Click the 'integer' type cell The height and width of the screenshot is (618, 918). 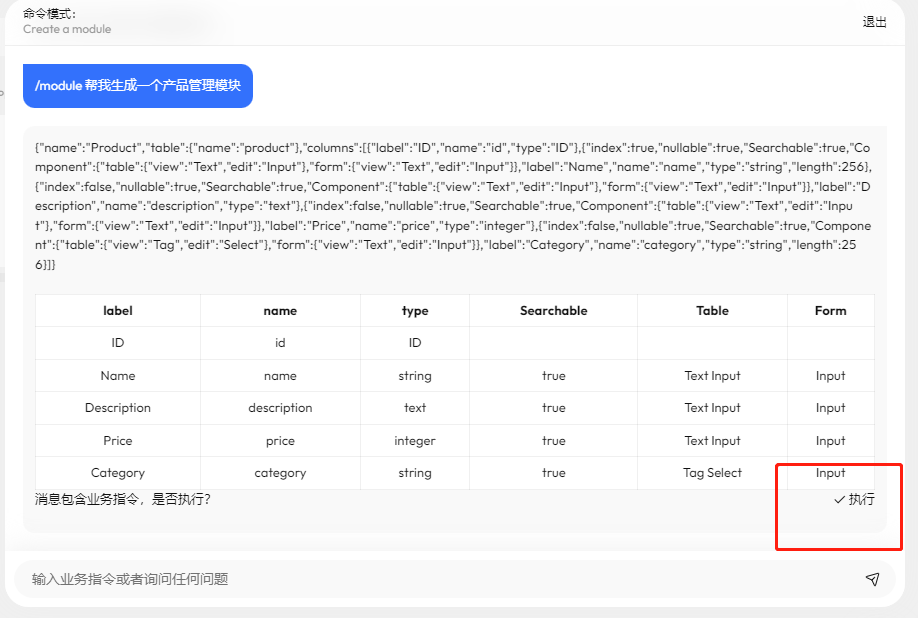click(415, 441)
